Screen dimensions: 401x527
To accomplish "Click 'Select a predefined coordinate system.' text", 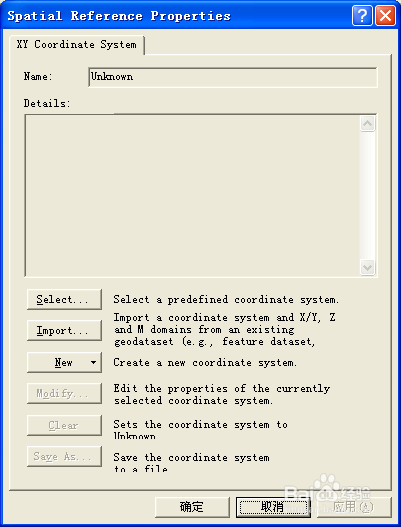I will [x=226, y=299].
